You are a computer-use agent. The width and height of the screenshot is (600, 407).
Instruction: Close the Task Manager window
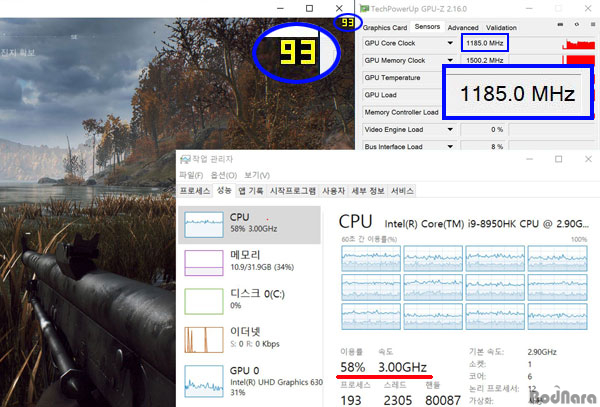(589, 159)
